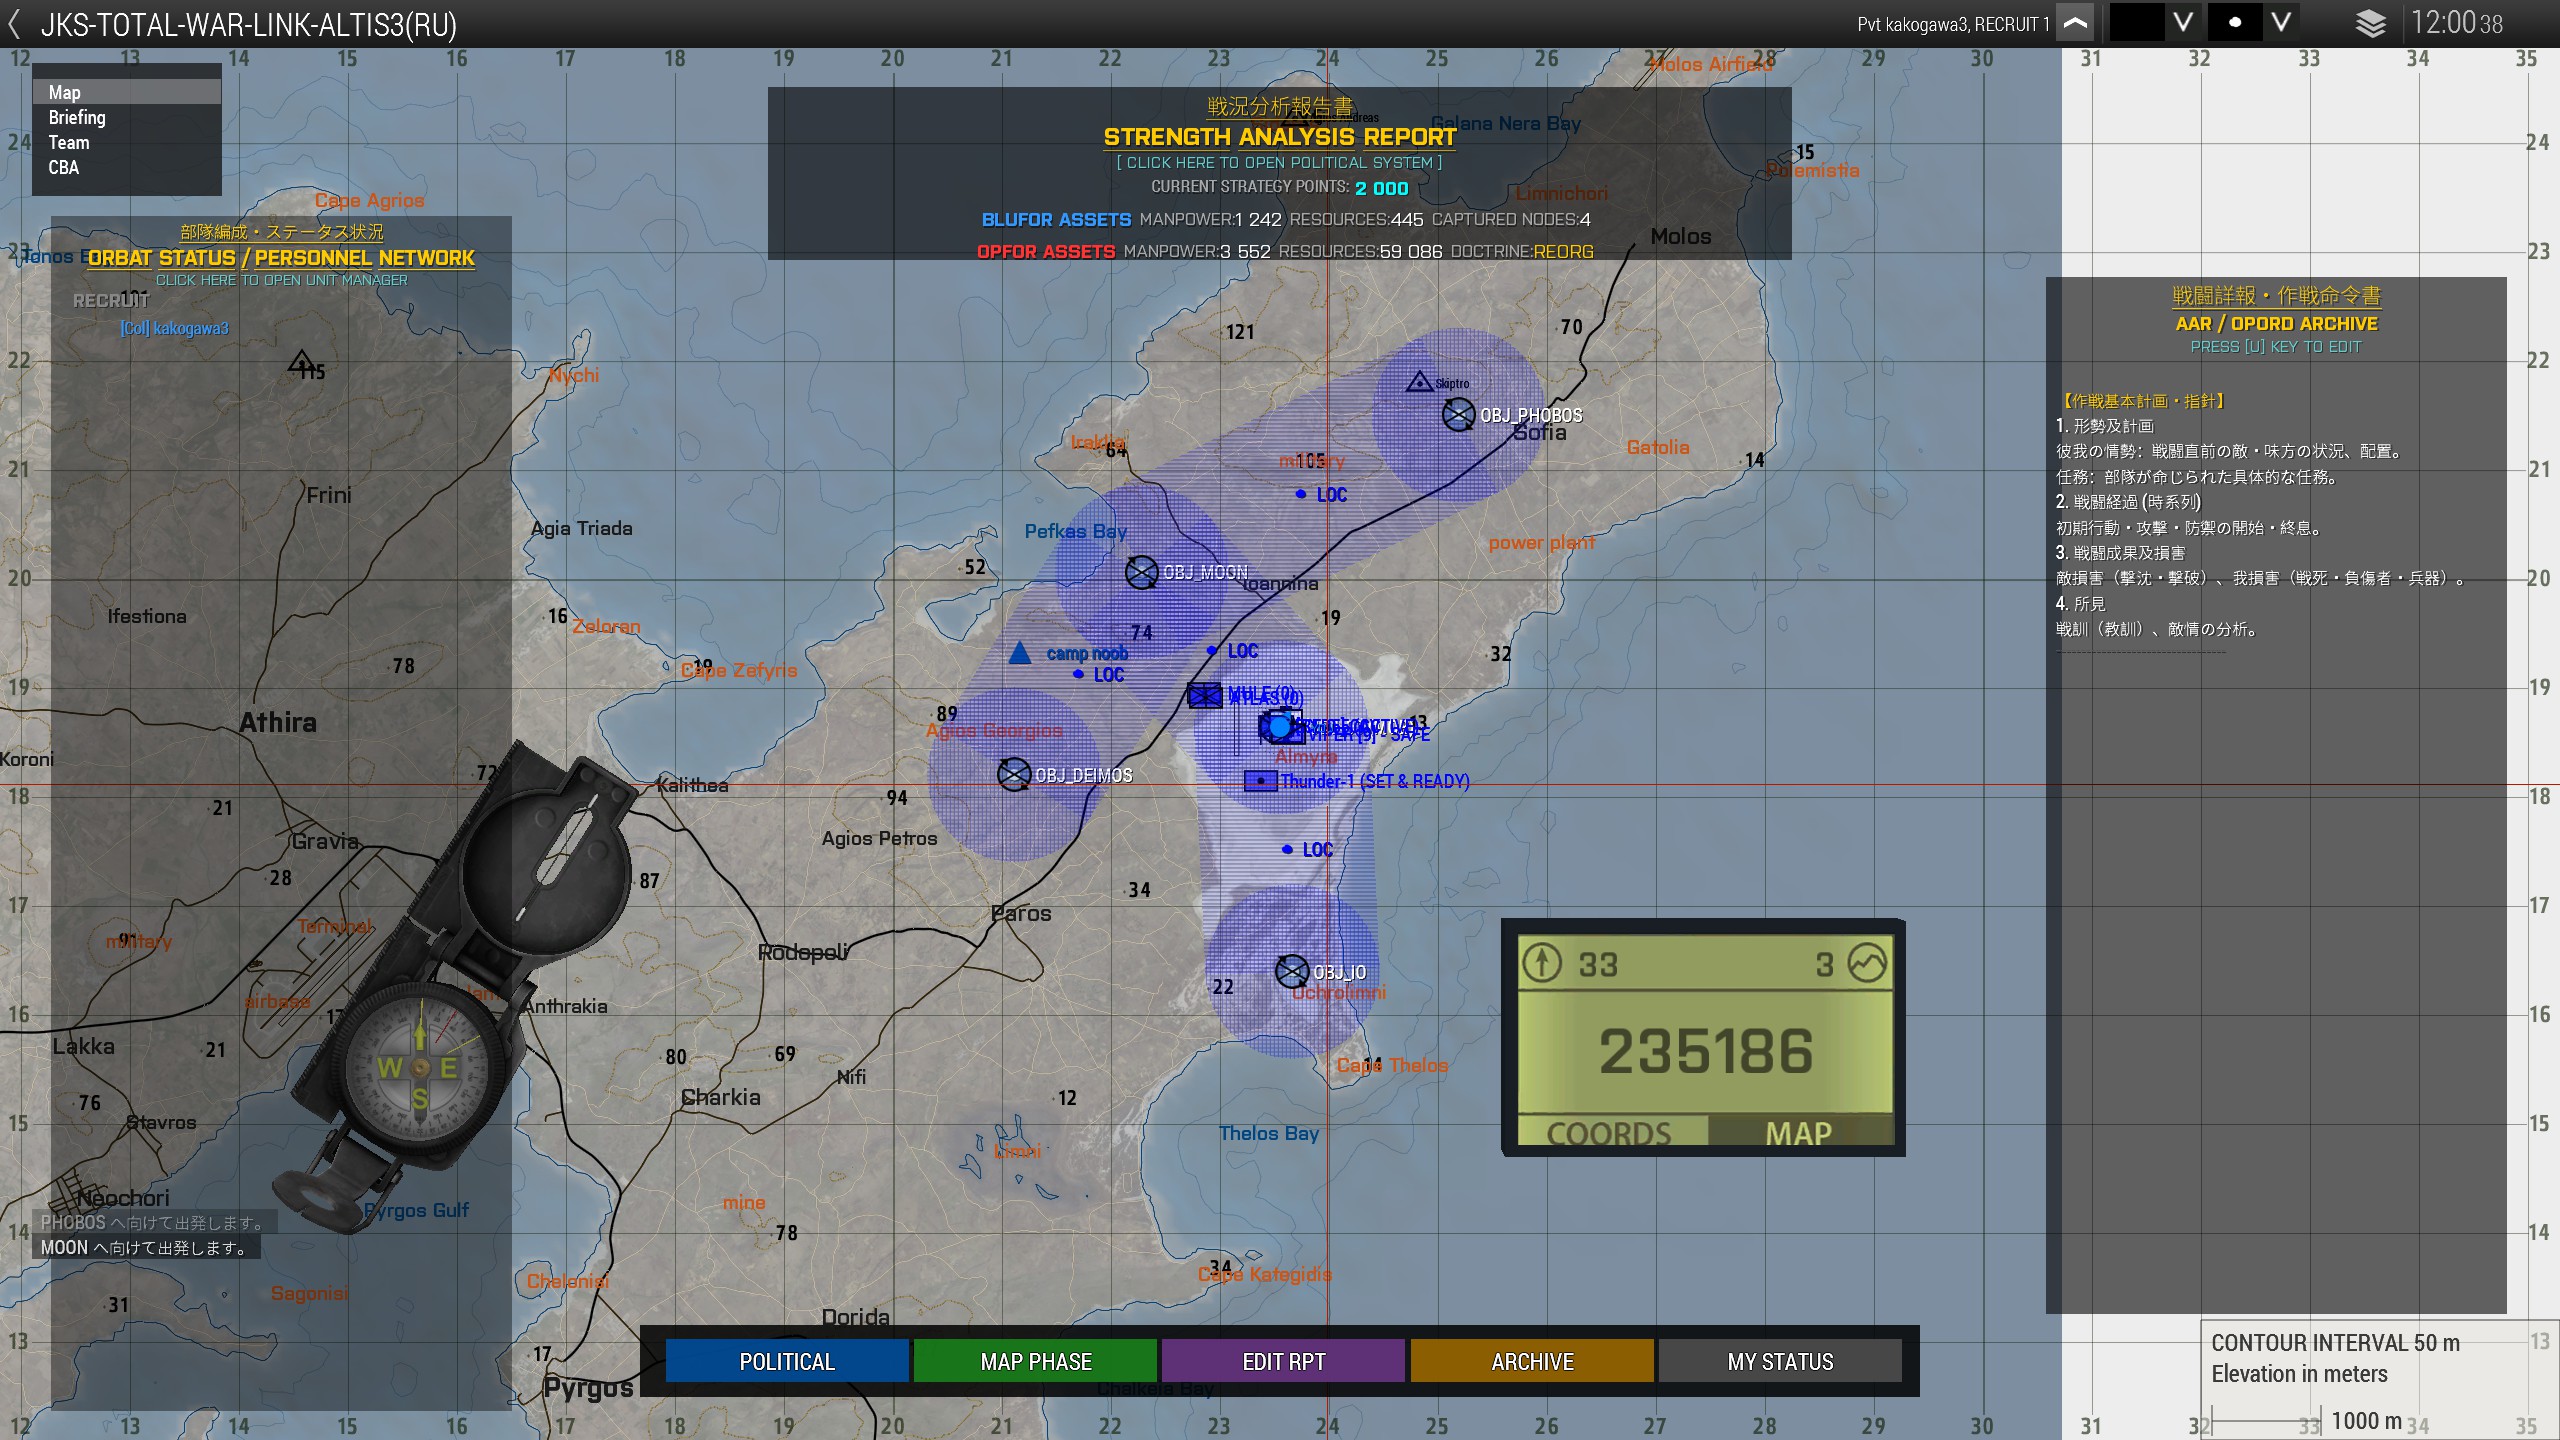Open the Briefing entry in side menu

(x=127, y=117)
